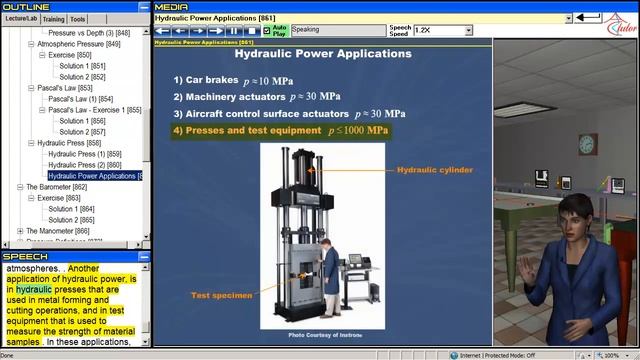
Task: Go to first slide with long left arrow
Action: click(x=162, y=31)
